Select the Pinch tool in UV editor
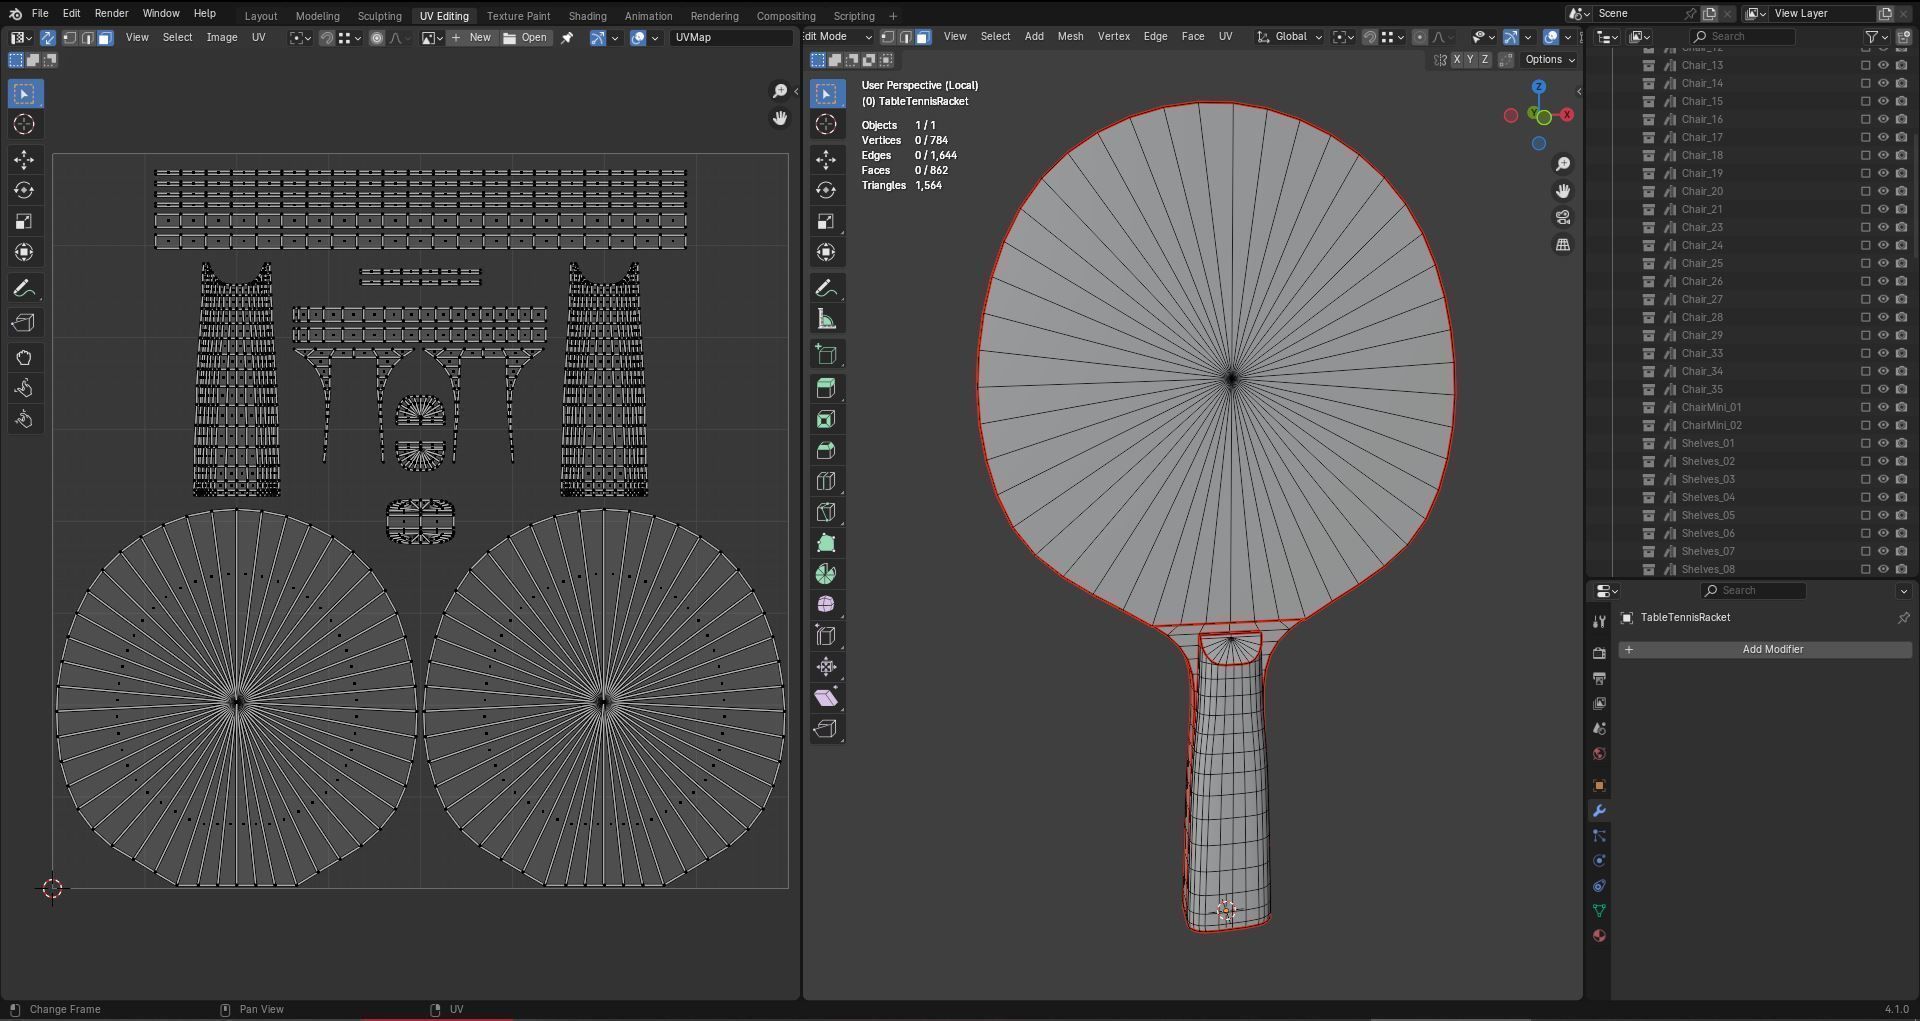The image size is (1920, 1021). pos(24,419)
